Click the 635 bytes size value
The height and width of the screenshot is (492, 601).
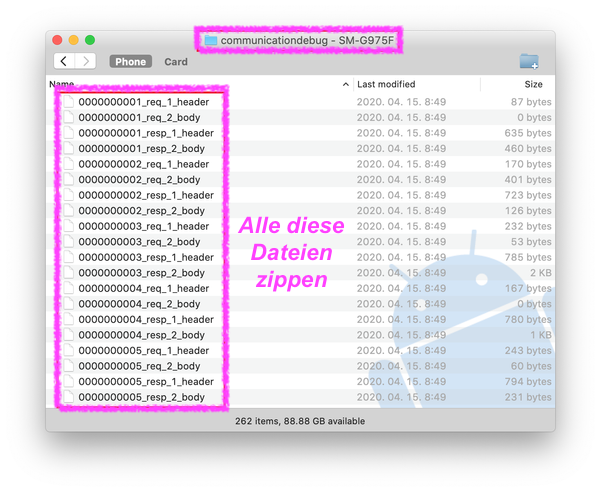(x=528, y=133)
